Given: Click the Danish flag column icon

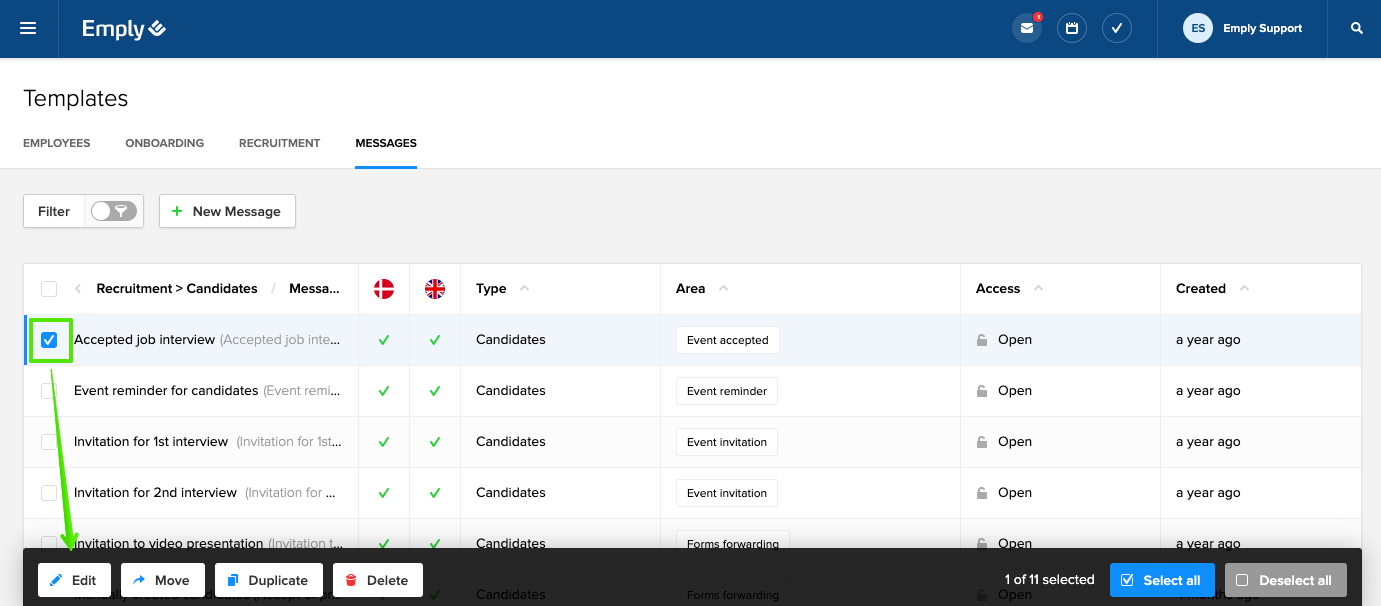Looking at the screenshot, I should click(x=384, y=289).
